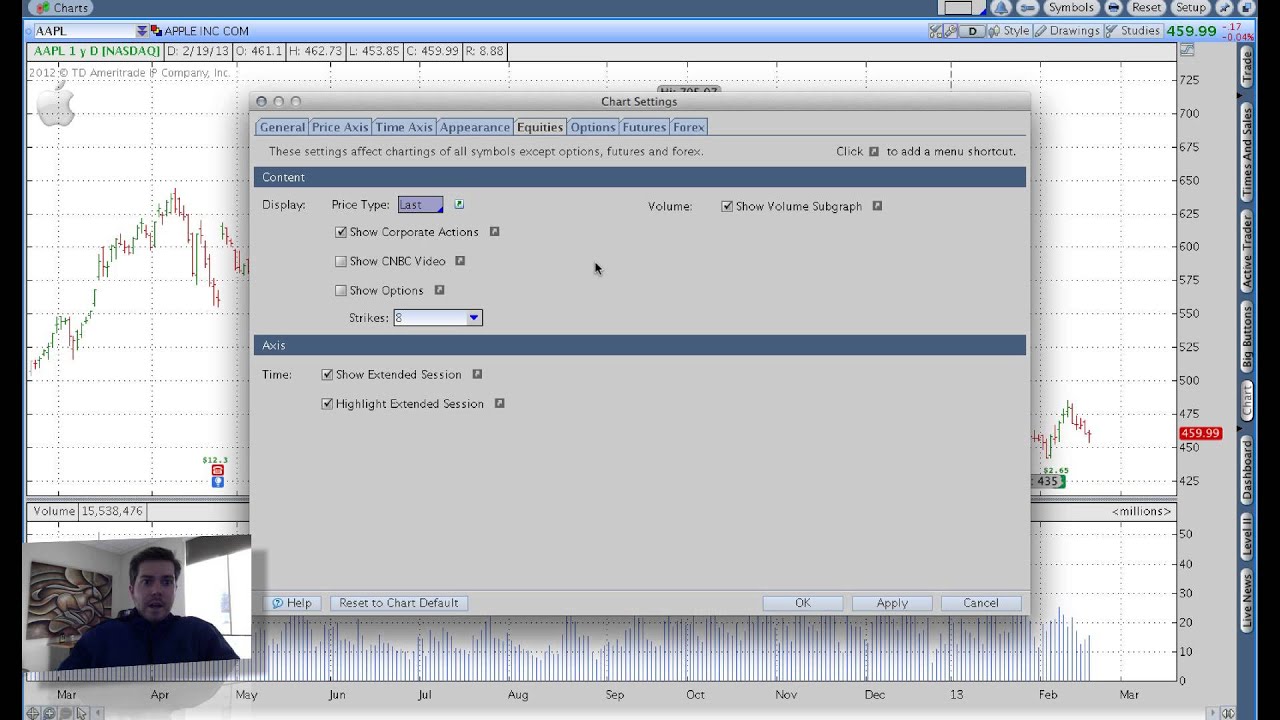
Task: Enable Show CNBC Video checkbox
Action: (341, 261)
